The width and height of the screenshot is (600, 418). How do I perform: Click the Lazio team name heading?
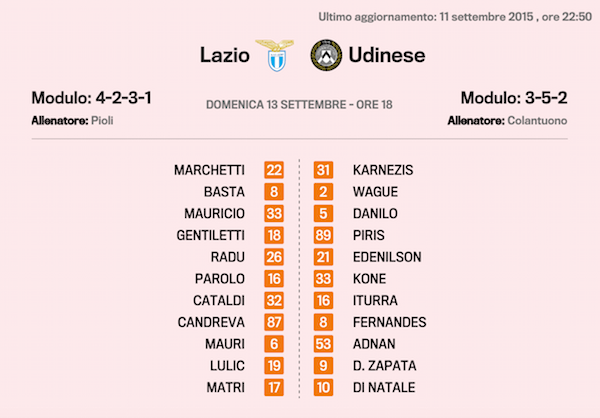click(x=224, y=54)
